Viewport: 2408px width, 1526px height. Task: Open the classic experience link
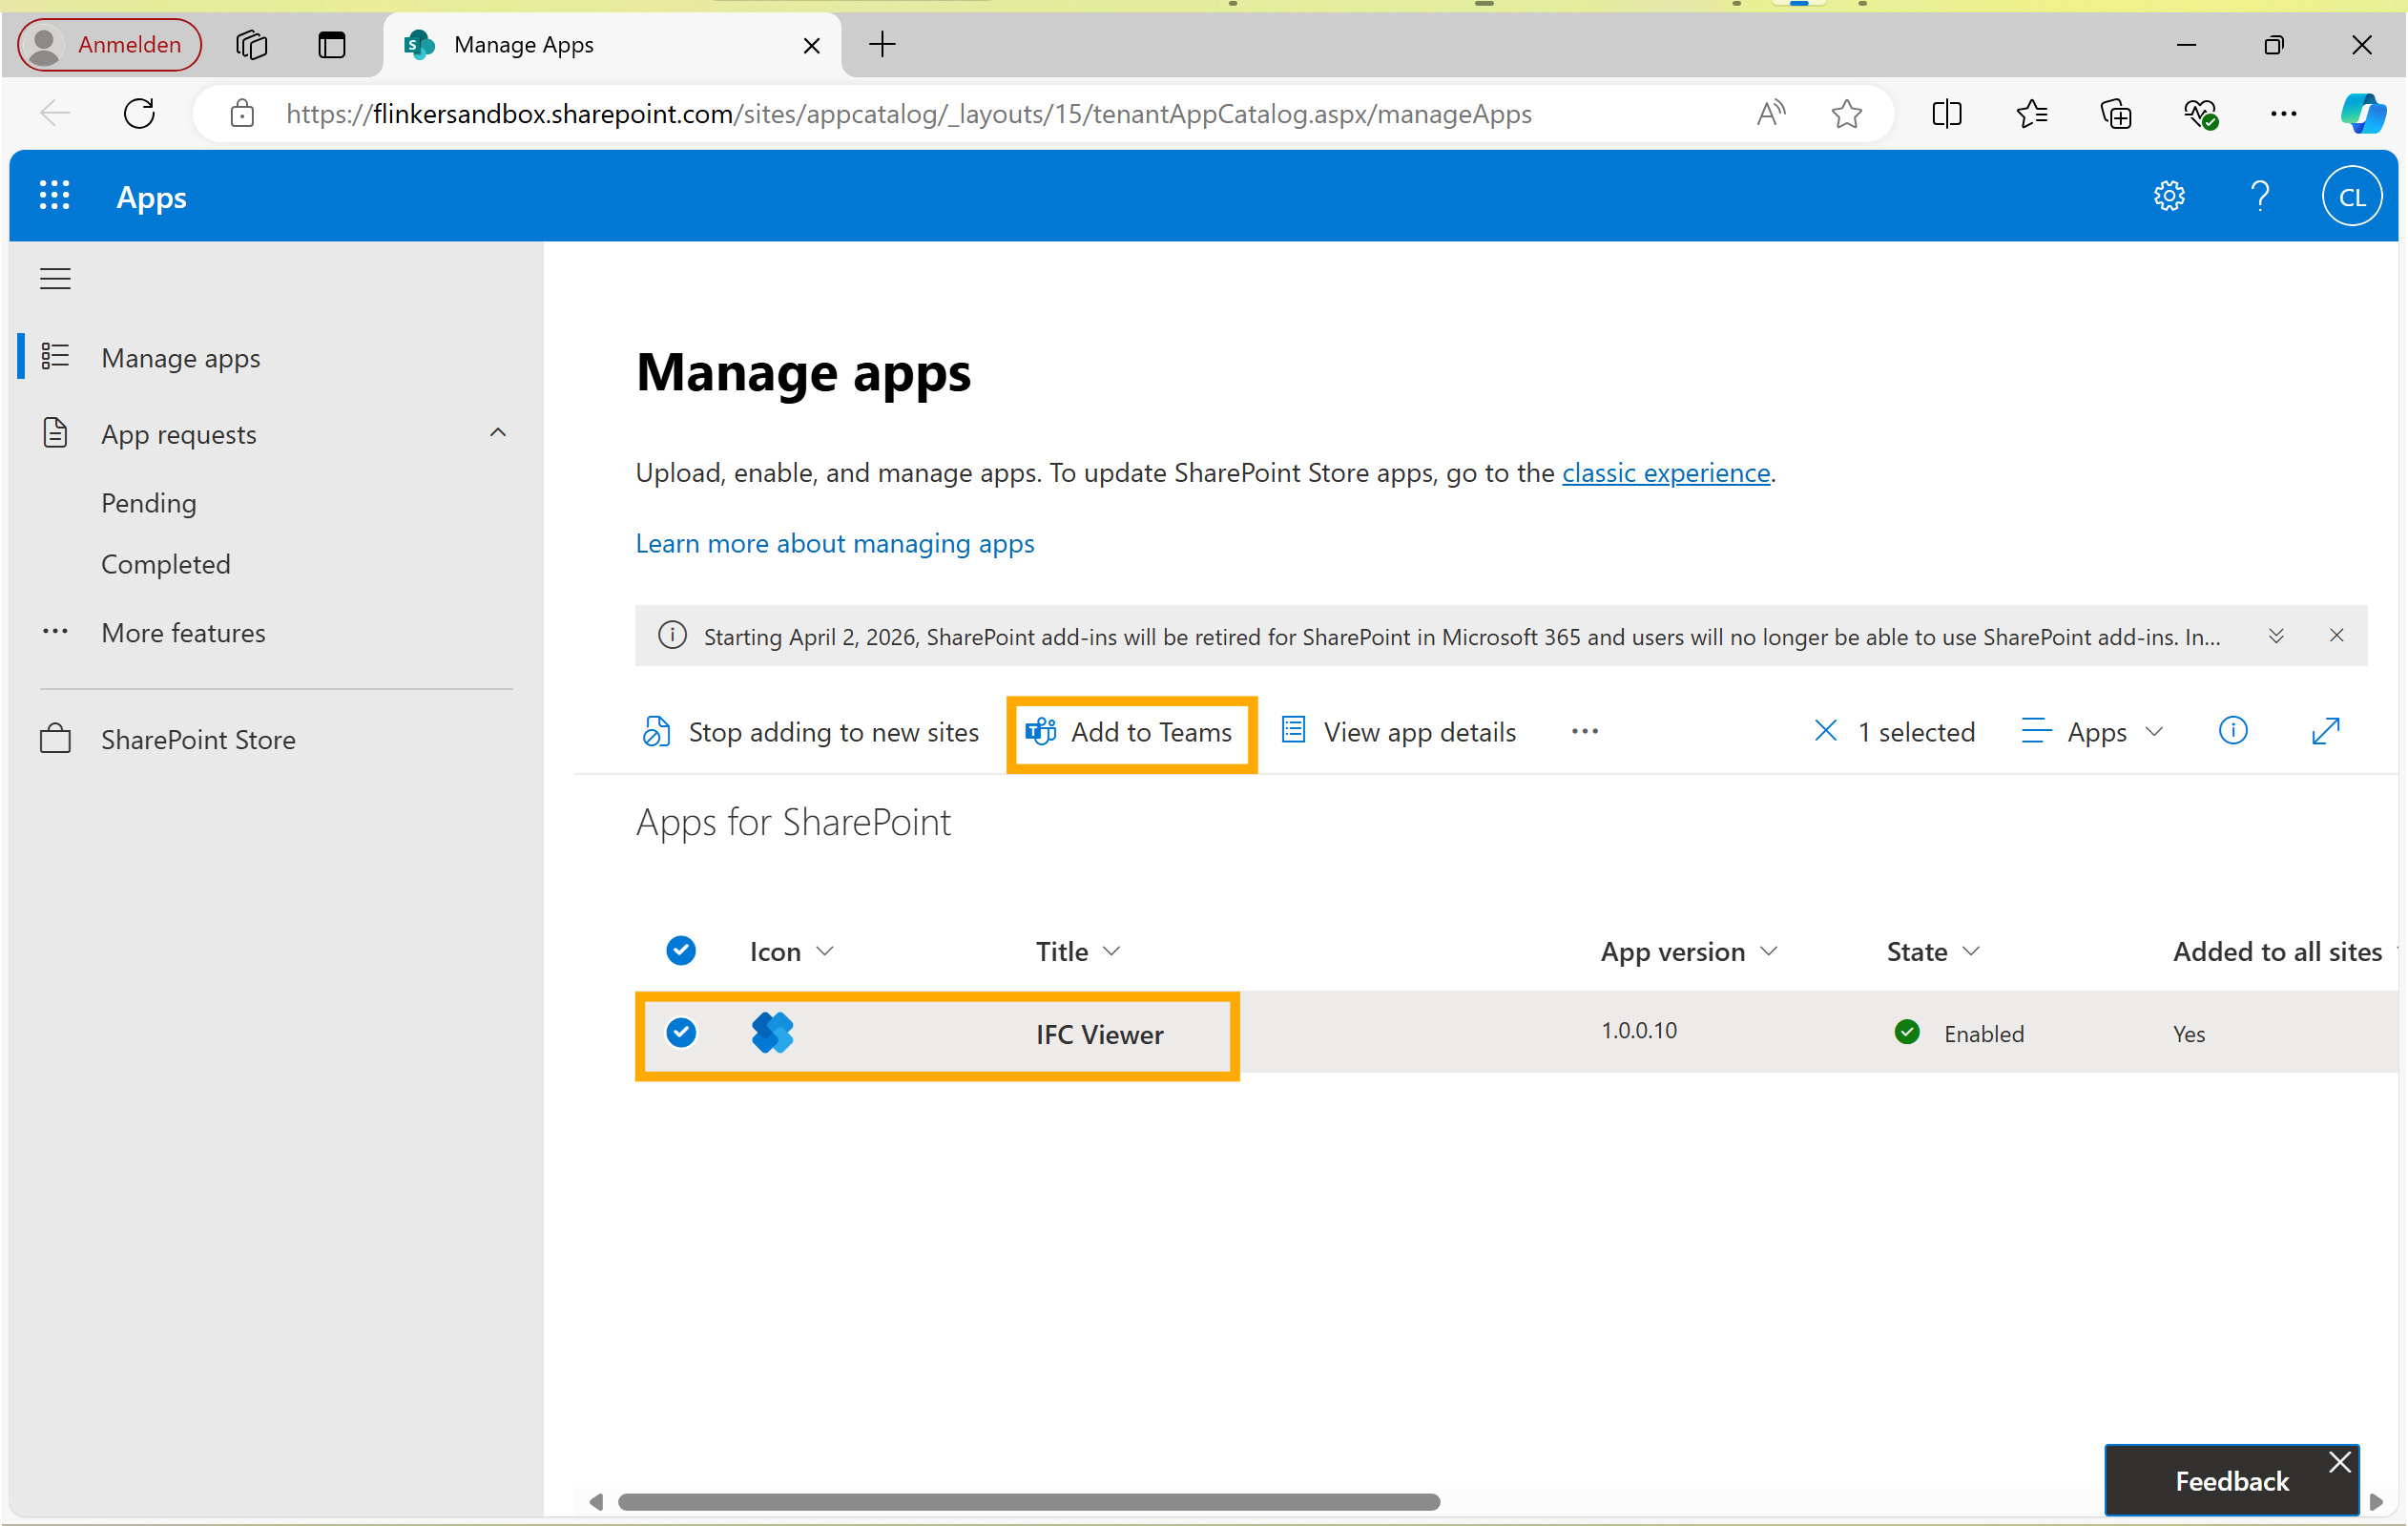click(x=1665, y=472)
